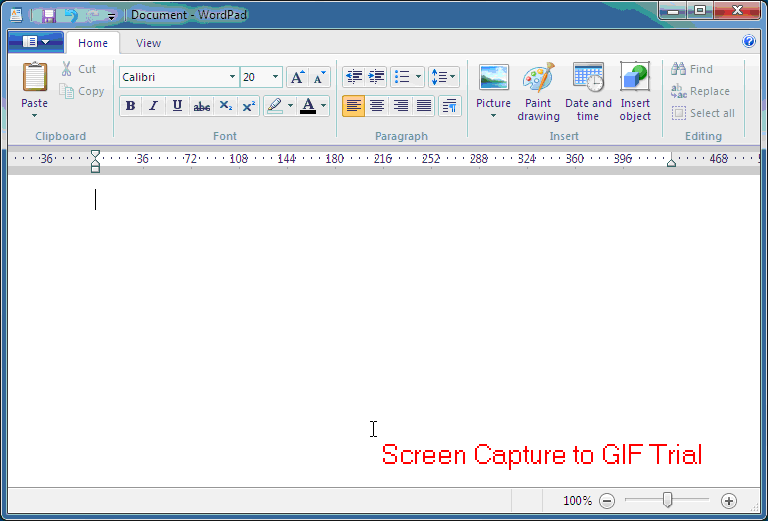
Task: Click the Increase indent icon
Action: [376, 77]
